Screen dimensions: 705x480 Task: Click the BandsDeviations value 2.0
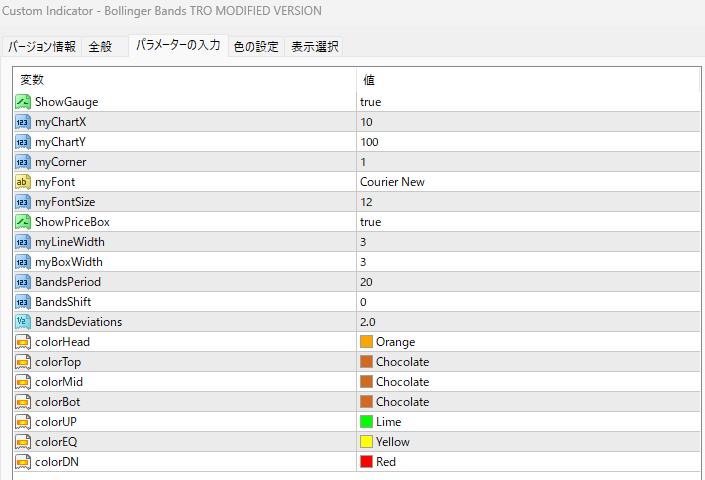click(x=369, y=322)
